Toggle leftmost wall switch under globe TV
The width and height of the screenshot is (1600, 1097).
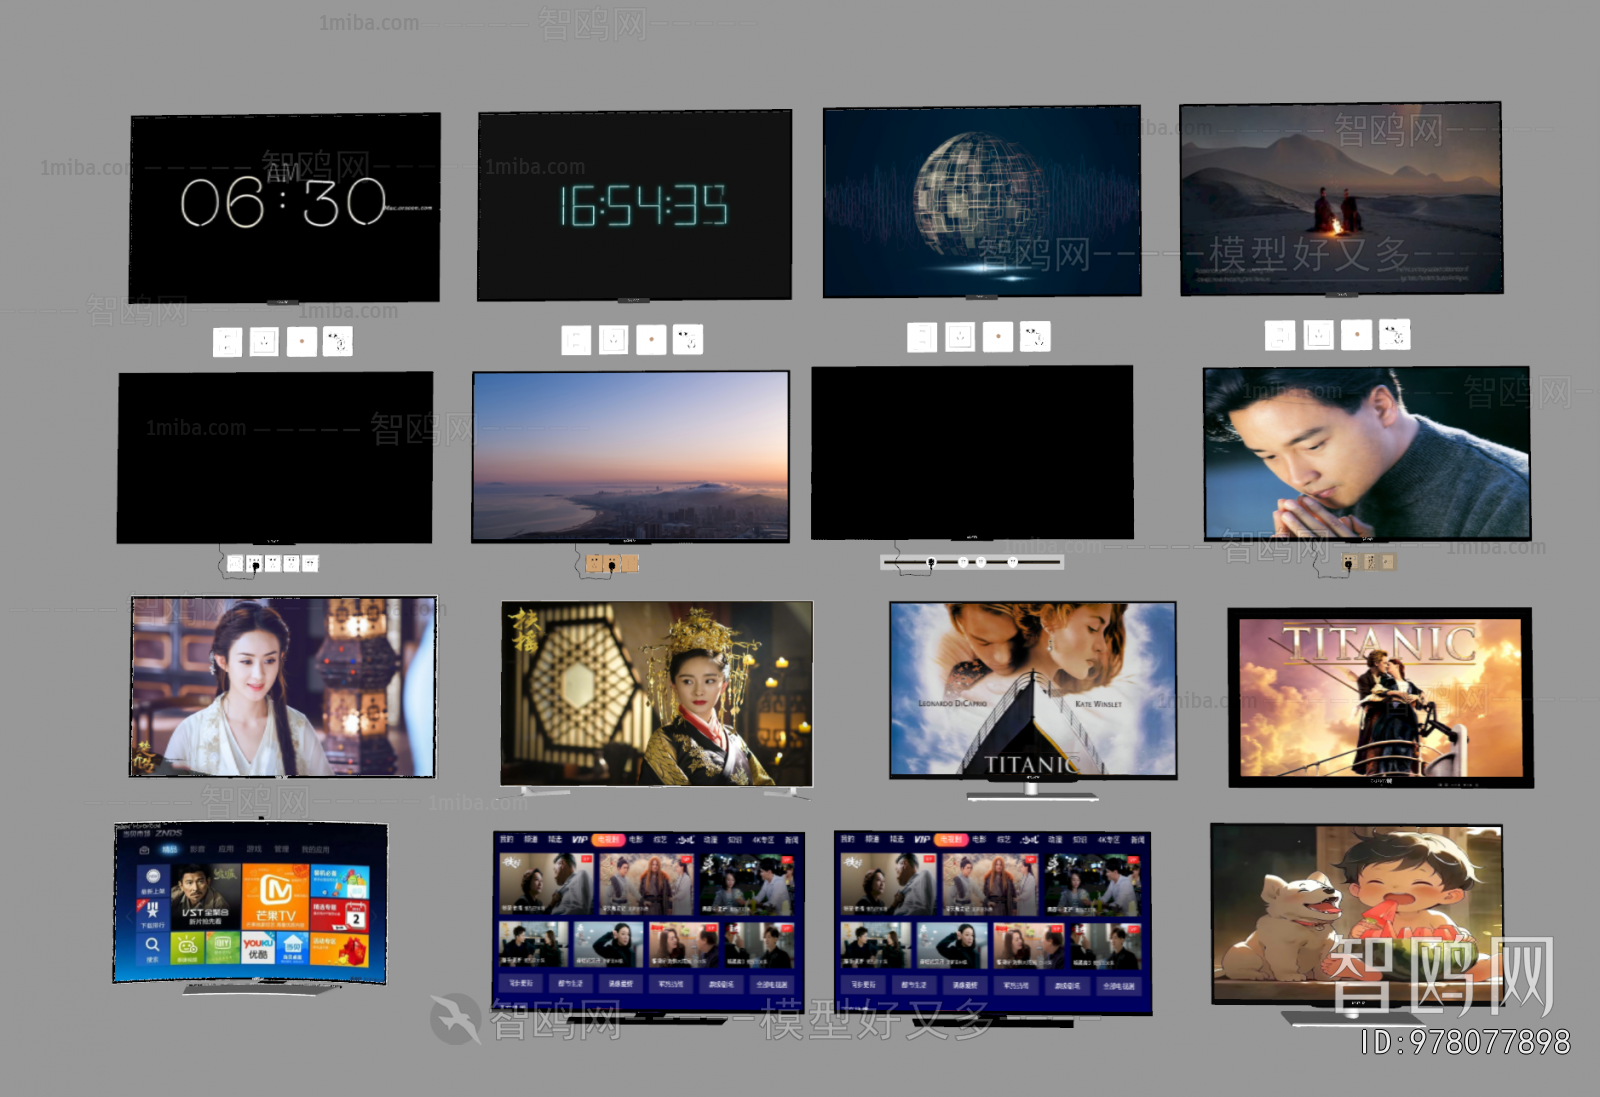click(921, 337)
